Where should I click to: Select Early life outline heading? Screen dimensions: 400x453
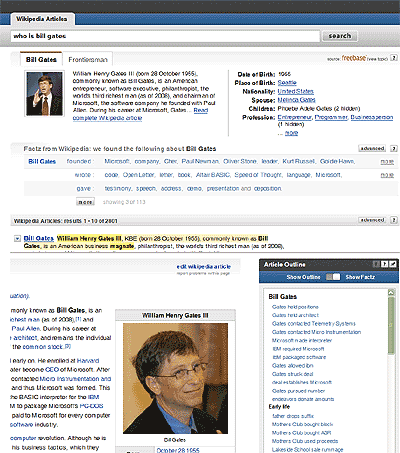coord(279,407)
